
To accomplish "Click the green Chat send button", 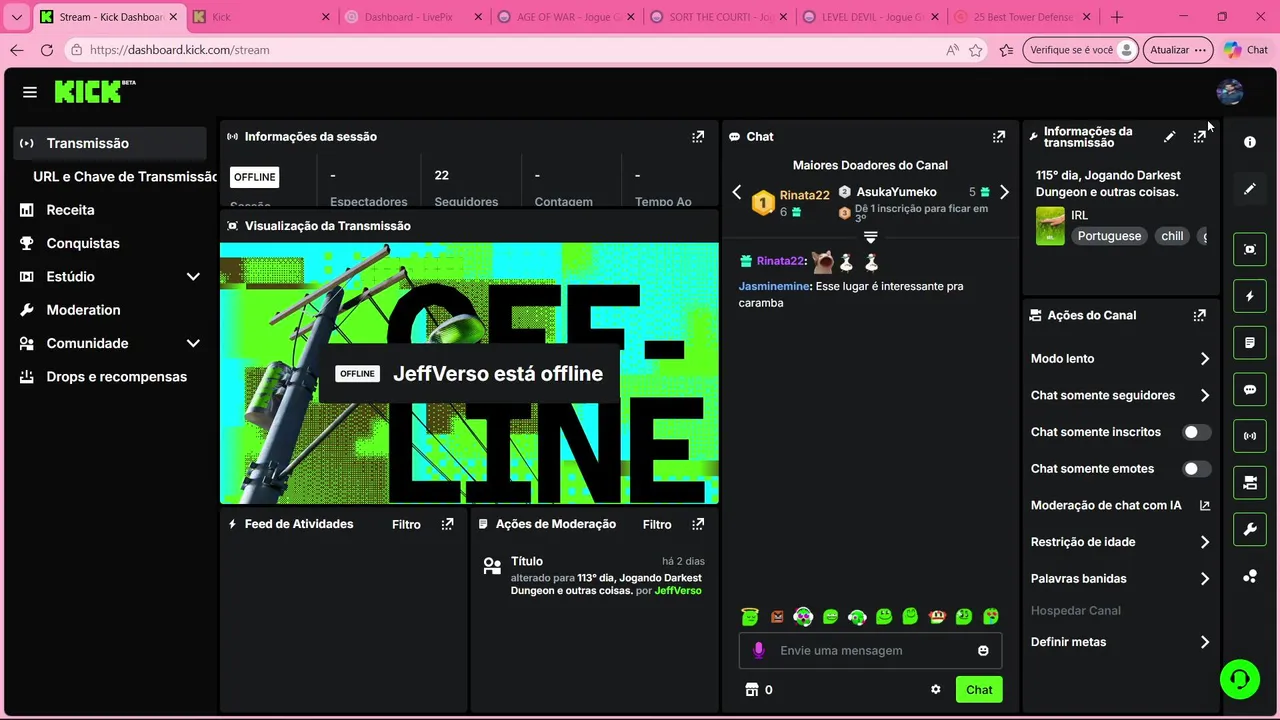I will 979,689.
